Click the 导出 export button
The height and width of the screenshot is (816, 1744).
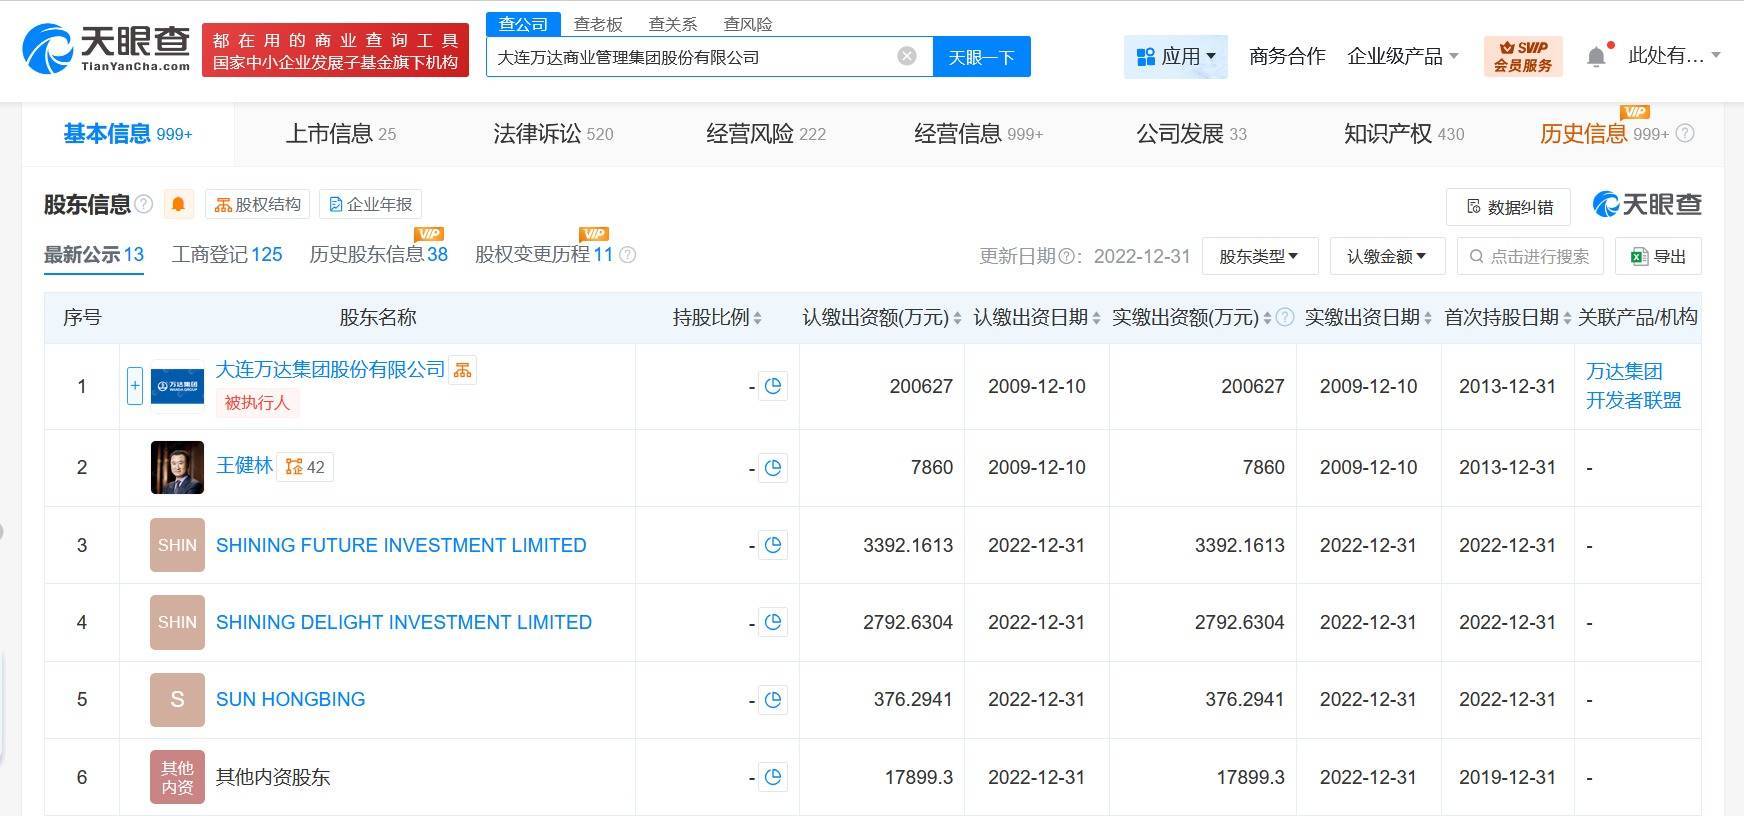pyautogui.click(x=1658, y=256)
